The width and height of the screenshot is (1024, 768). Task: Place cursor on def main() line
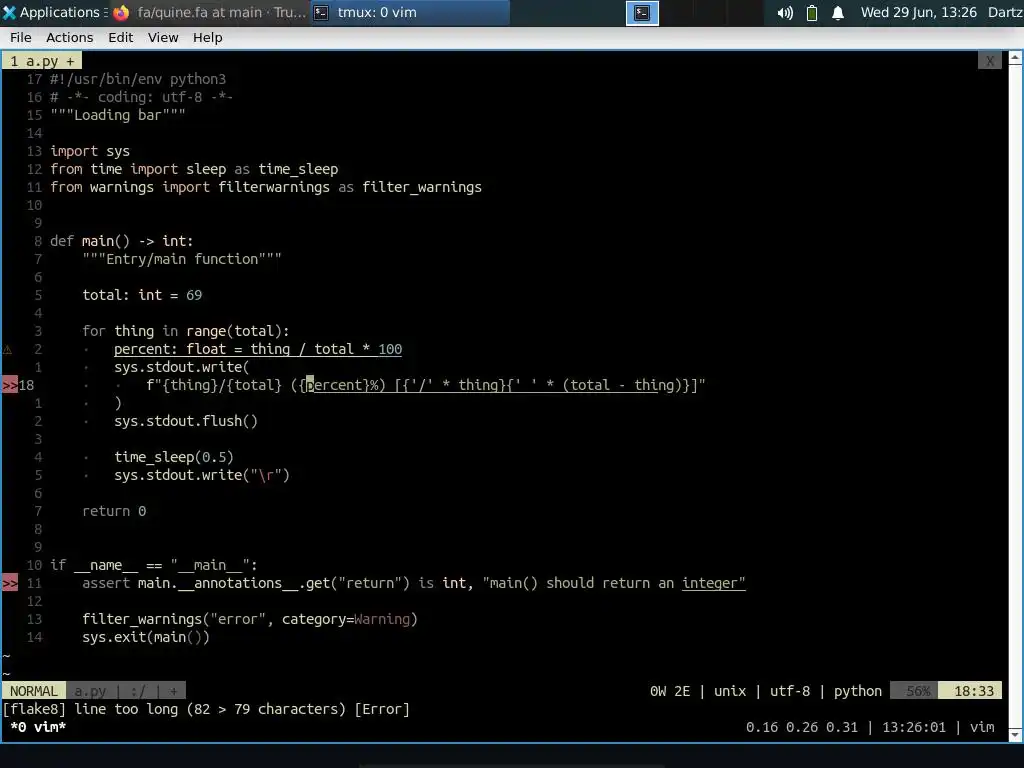point(121,241)
